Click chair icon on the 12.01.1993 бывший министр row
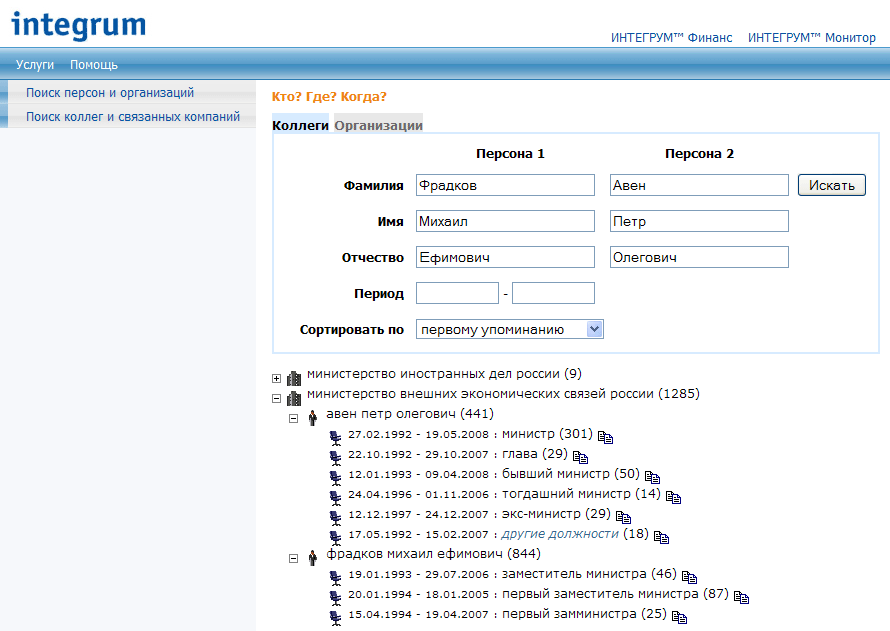The image size is (890, 631). click(x=336, y=478)
